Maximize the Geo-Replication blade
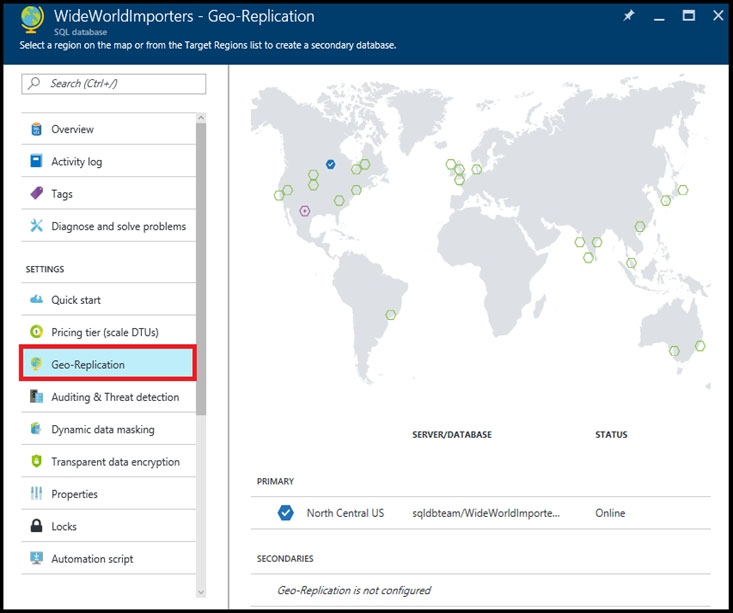733x613 pixels. [x=689, y=15]
